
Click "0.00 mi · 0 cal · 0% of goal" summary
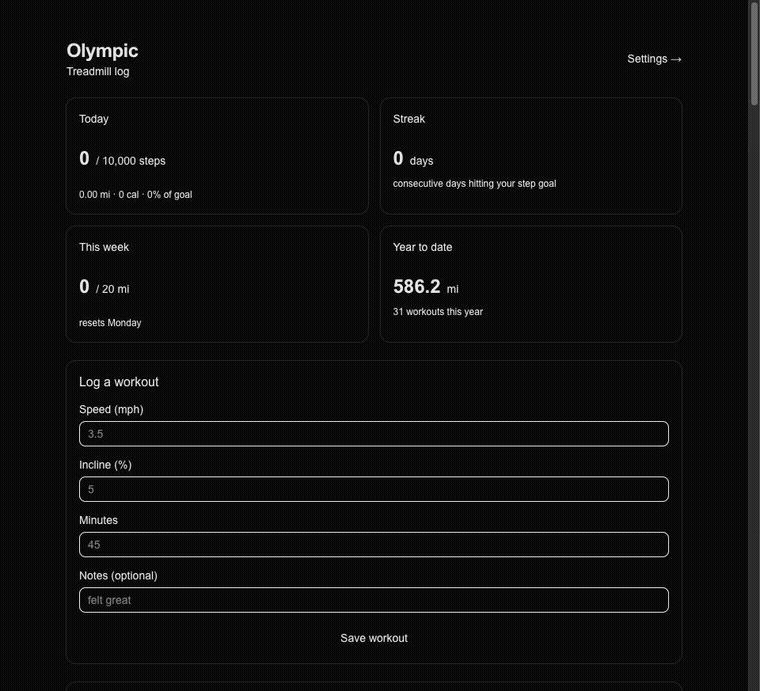[x=135, y=194]
